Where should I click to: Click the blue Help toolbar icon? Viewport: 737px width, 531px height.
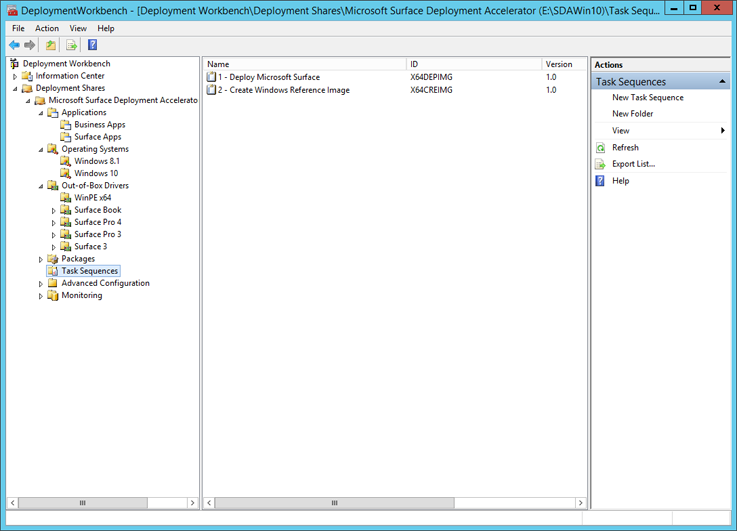[92, 45]
